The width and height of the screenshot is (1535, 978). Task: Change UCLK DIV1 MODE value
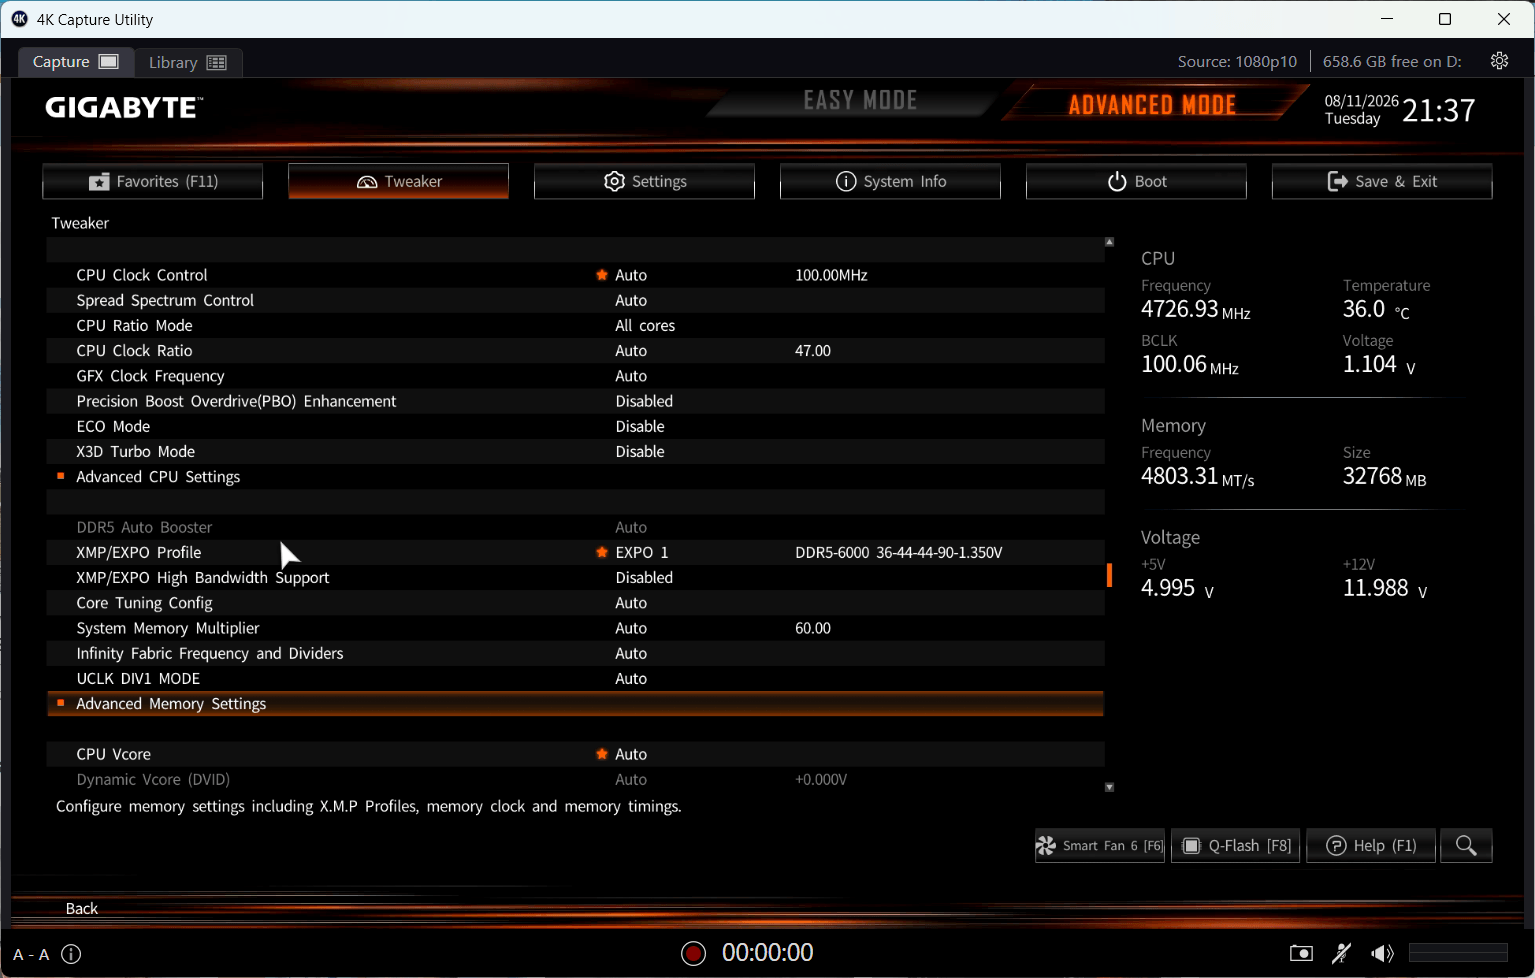click(x=631, y=678)
